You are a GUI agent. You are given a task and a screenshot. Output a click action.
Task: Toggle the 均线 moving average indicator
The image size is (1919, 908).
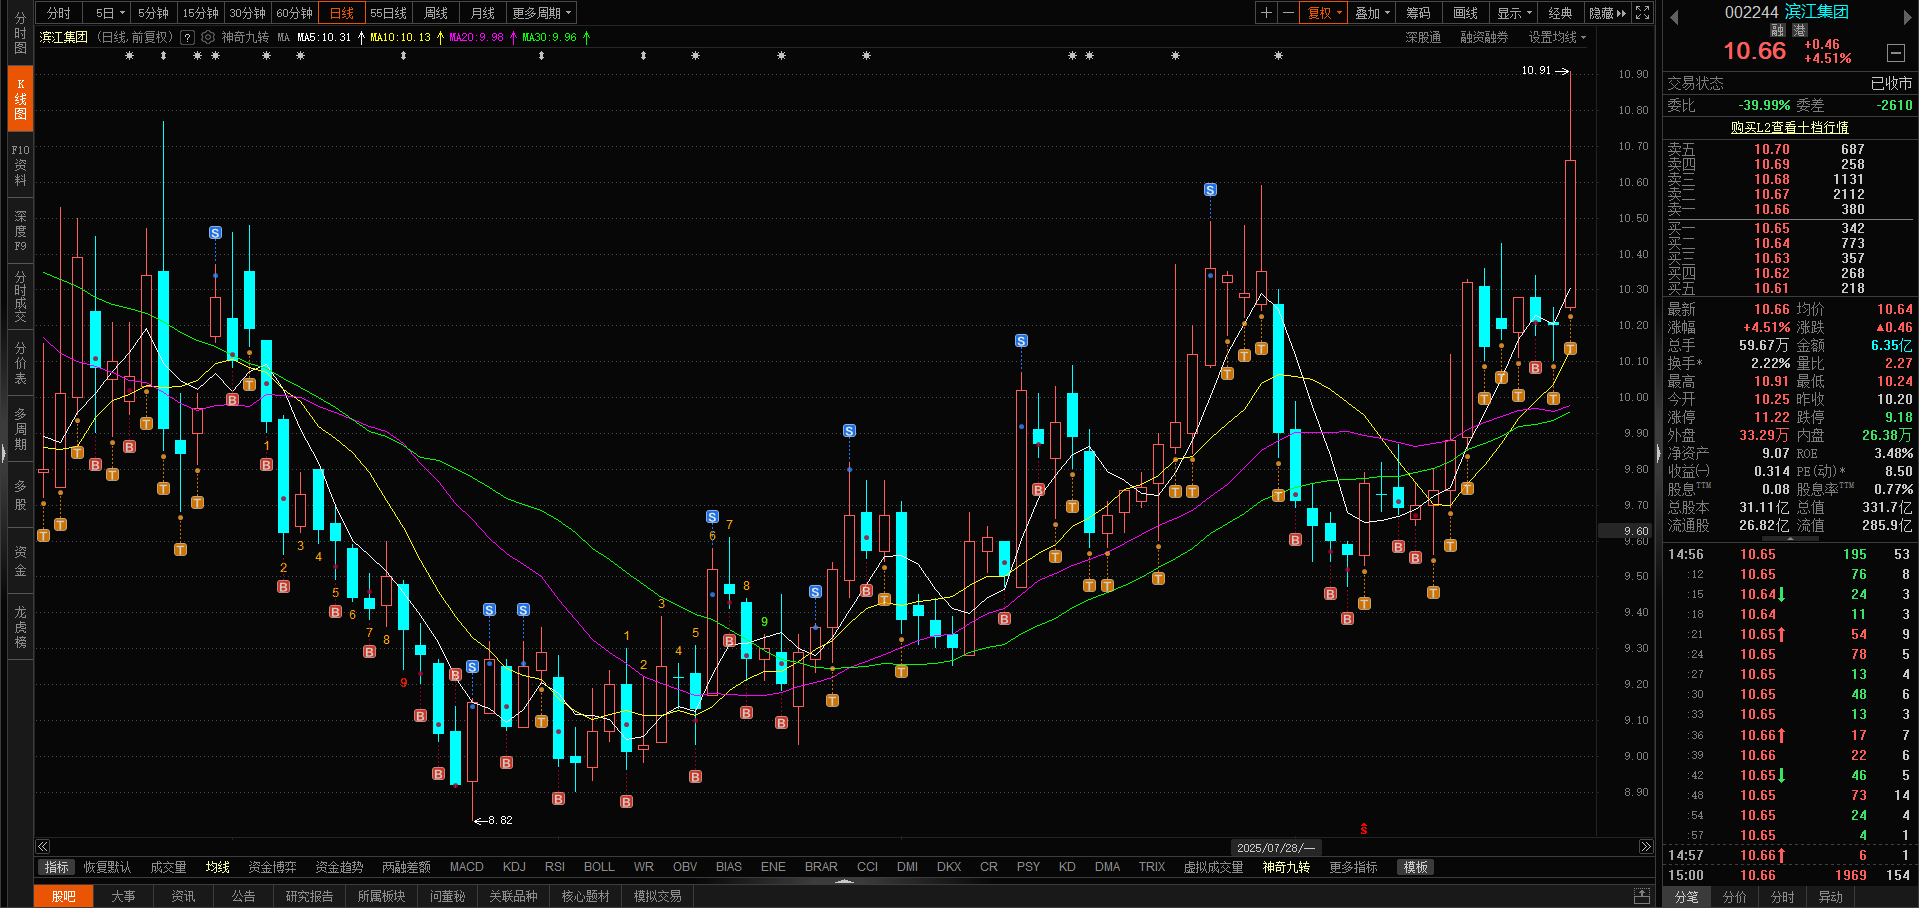pyautogui.click(x=218, y=867)
